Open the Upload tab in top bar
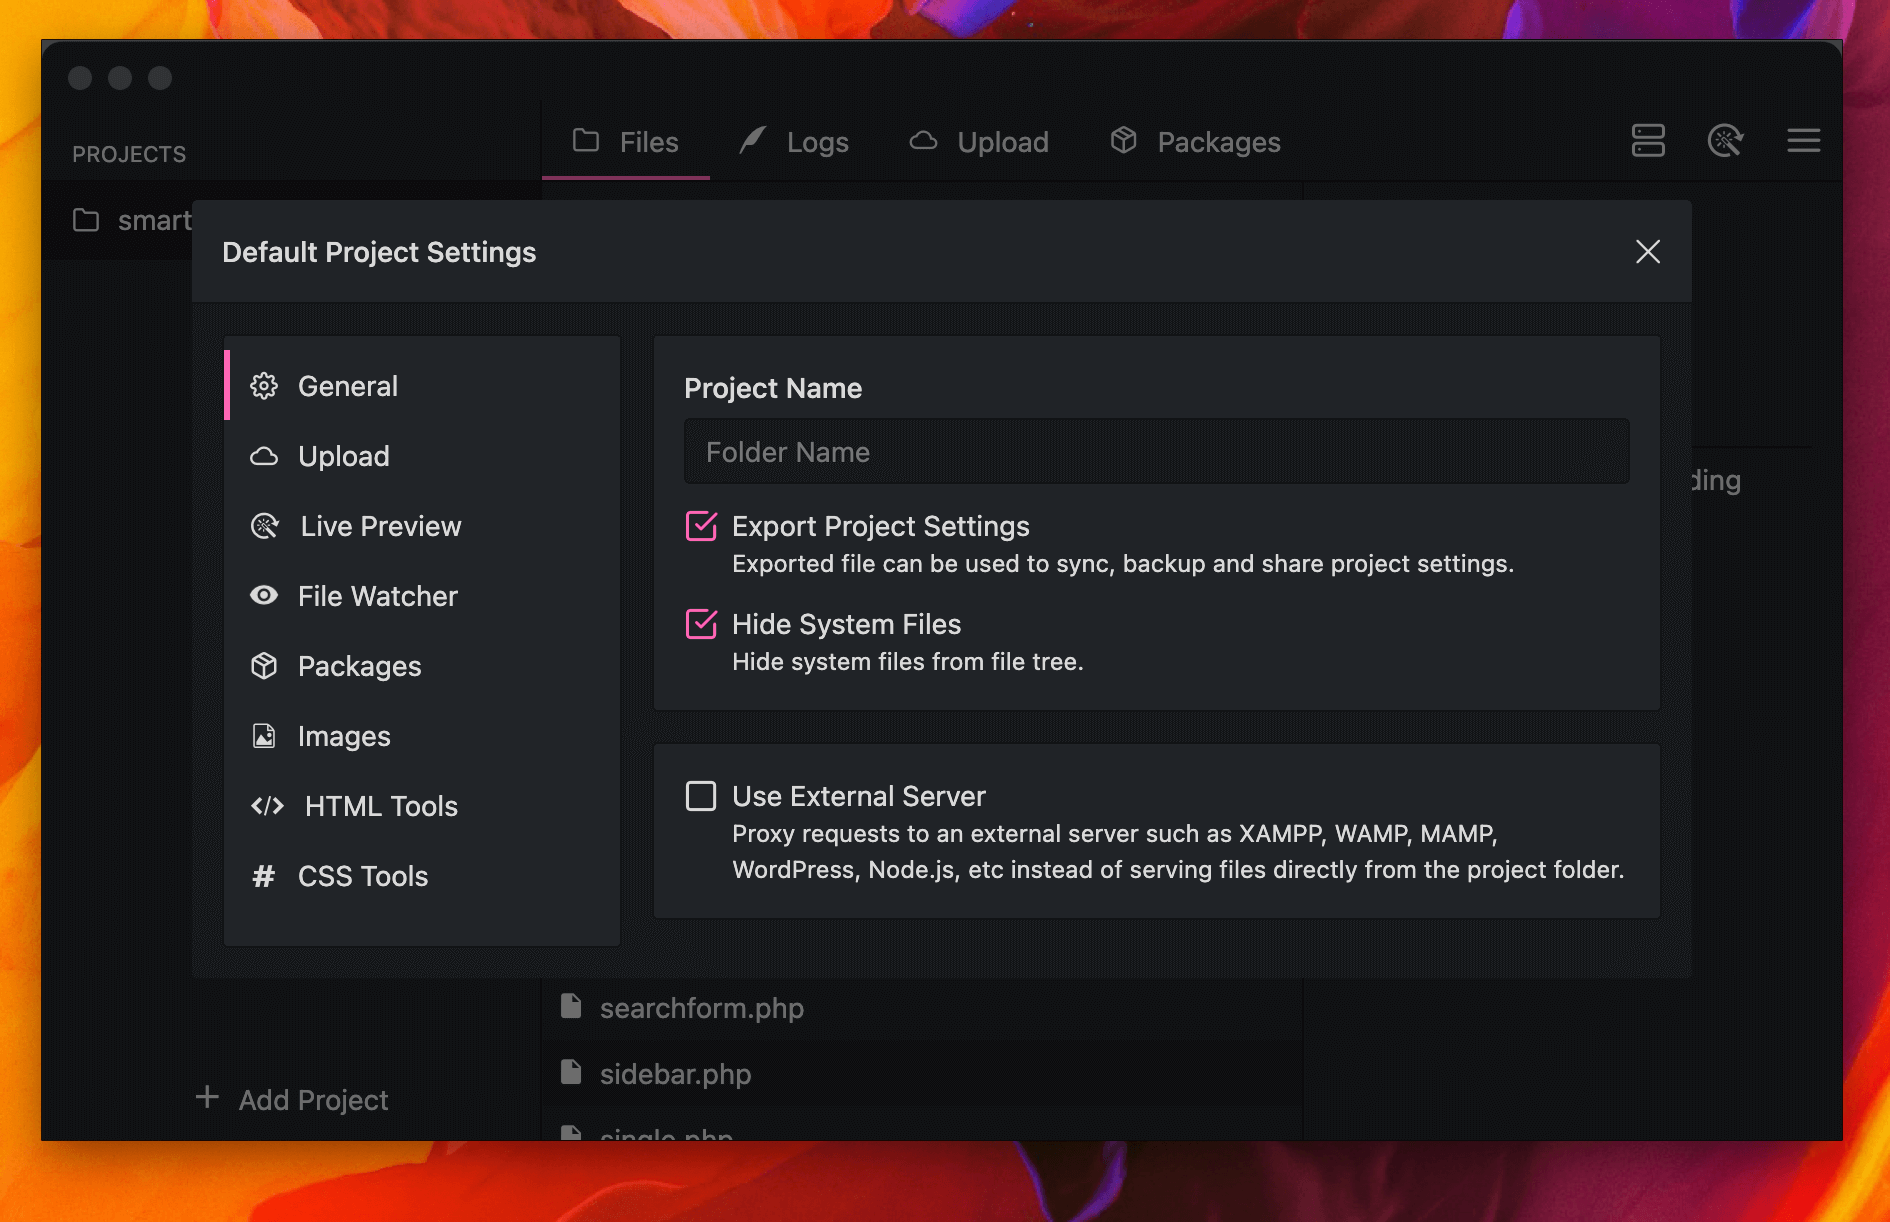The height and width of the screenshot is (1222, 1890). click(x=980, y=142)
